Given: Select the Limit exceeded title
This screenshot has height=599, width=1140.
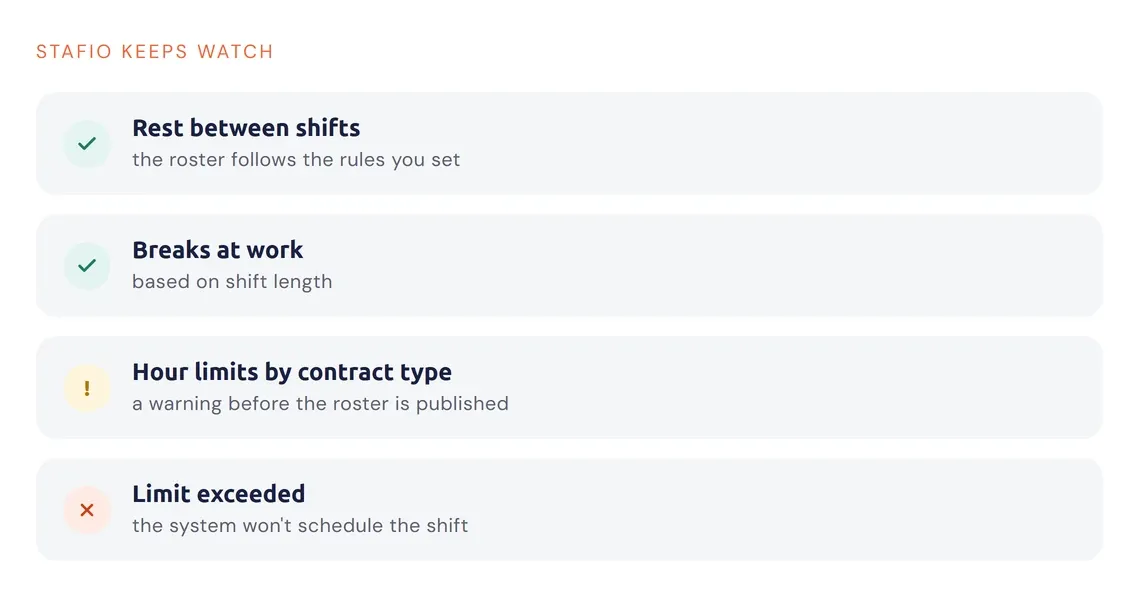Looking at the screenshot, I should tap(218, 494).
